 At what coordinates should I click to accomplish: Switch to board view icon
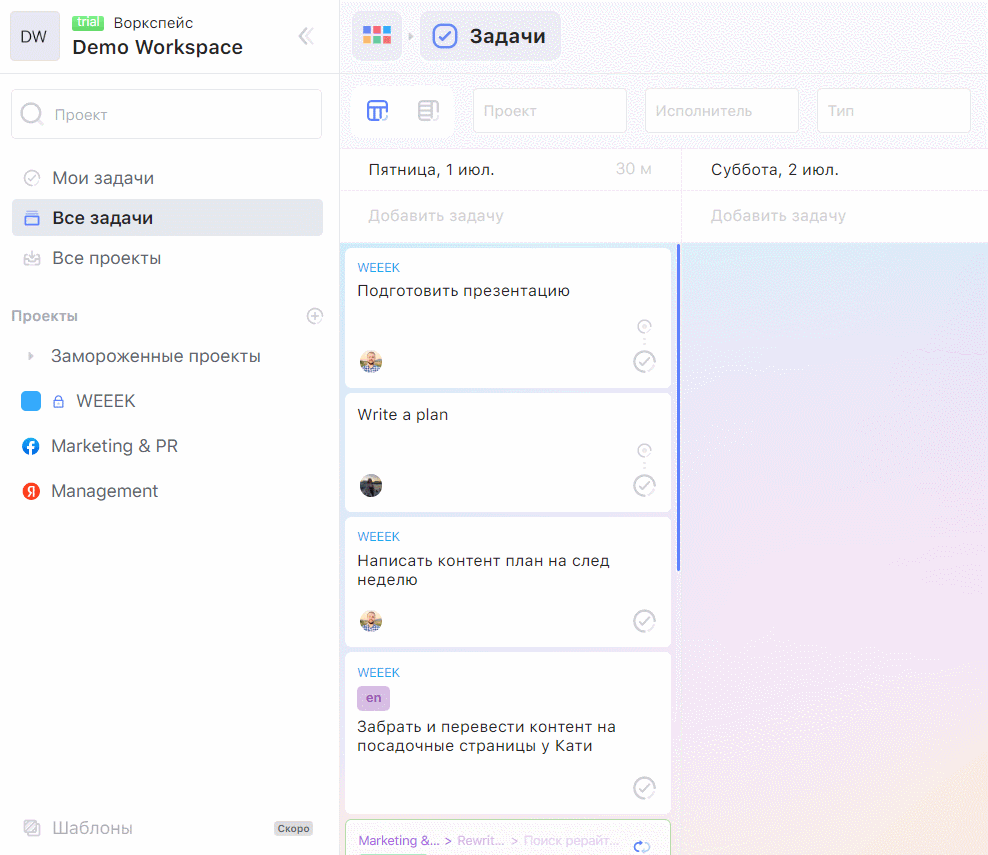pyautogui.click(x=377, y=111)
